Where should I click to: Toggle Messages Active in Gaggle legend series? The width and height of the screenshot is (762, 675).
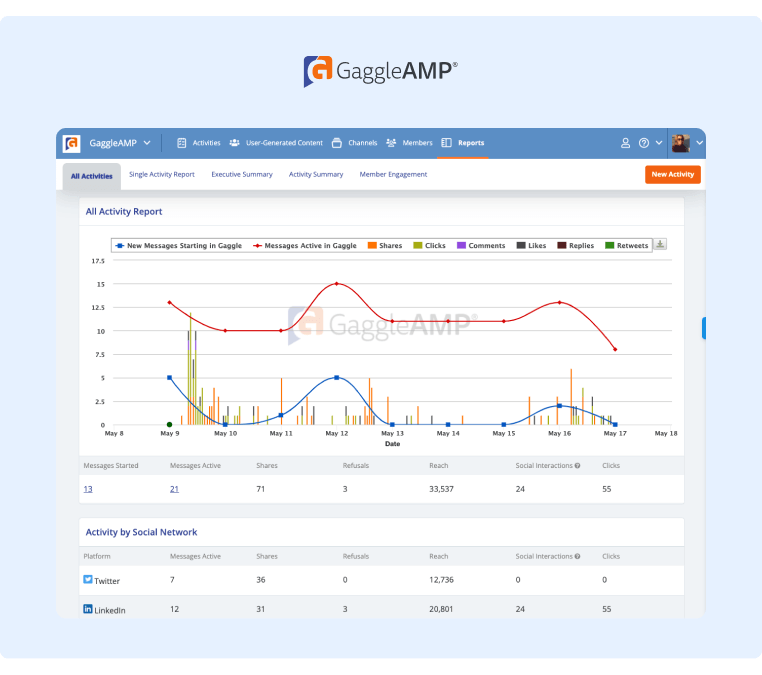tap(305, 245)
